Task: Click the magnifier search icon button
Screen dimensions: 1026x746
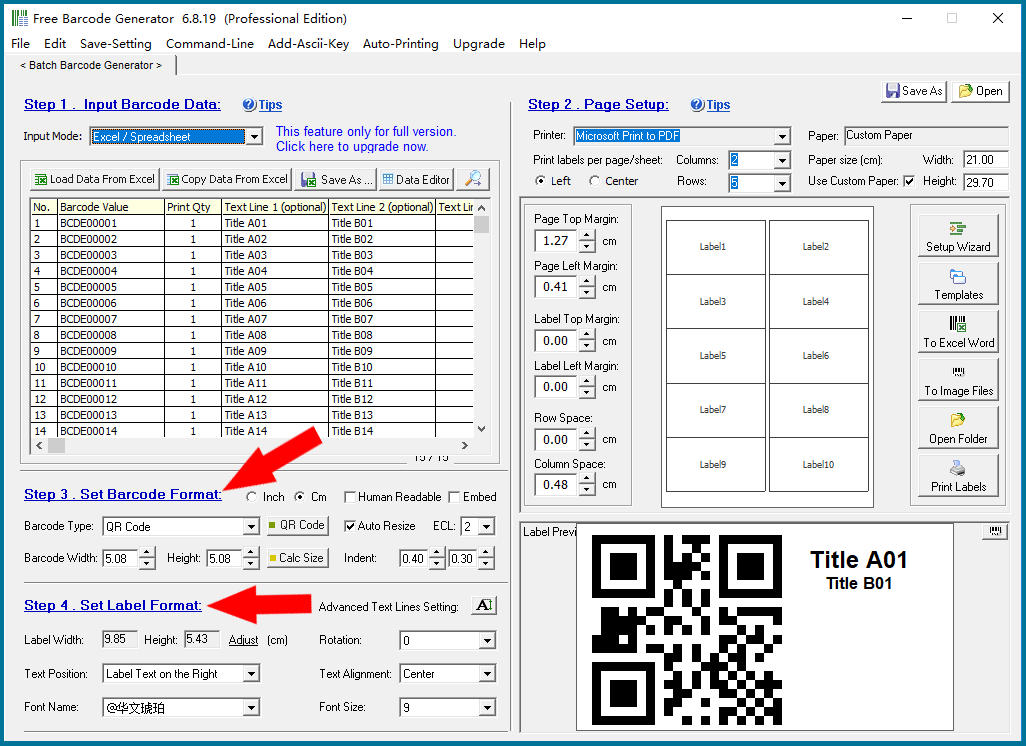Action: pyautogui.click(x=473, y=179)
